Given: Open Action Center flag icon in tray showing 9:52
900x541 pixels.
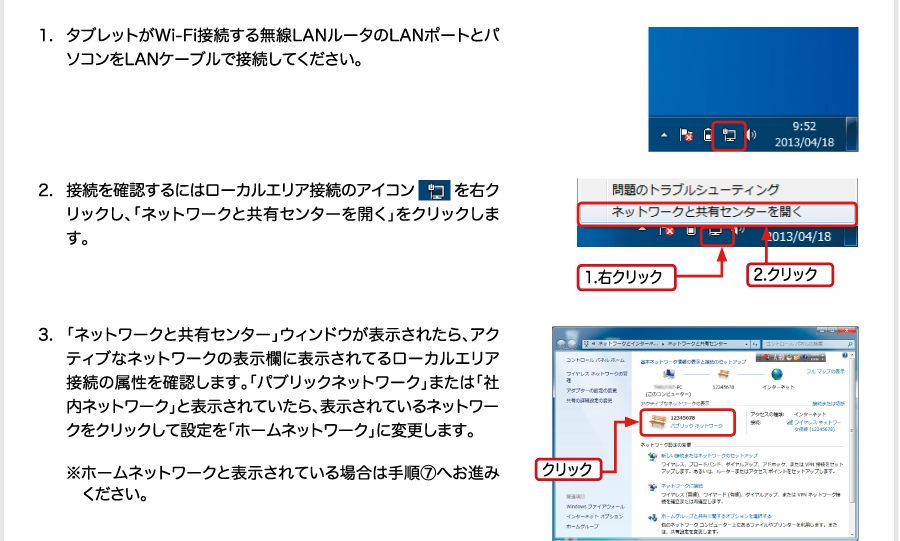Looking at the screenshot, I should point(686,135).
